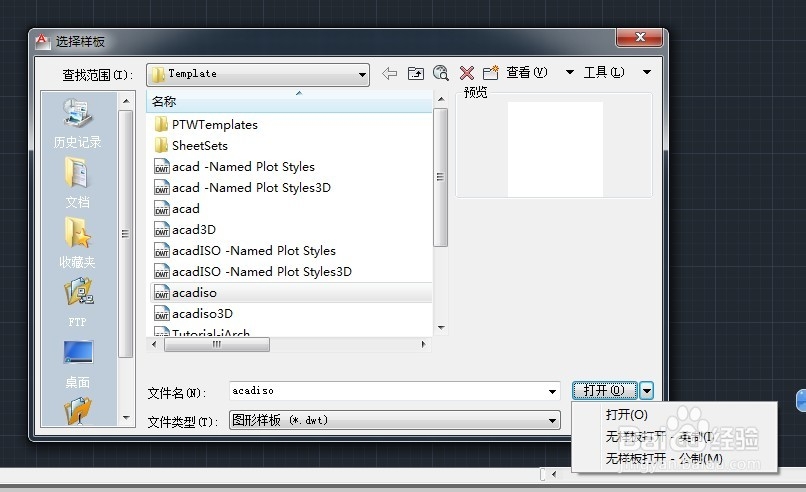Select the acad template file
Viewport: 806px width, 492px height.
click(x=177, y=209)
